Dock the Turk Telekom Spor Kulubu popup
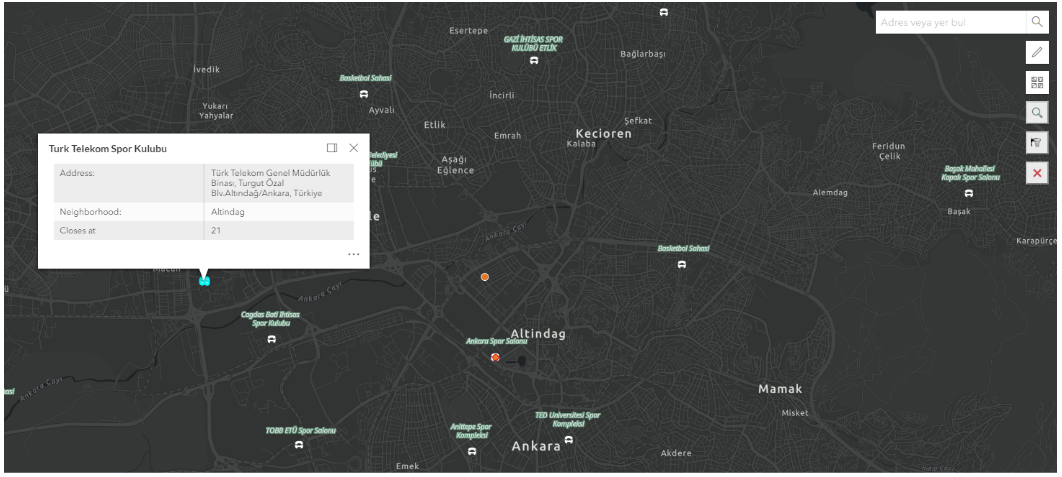Viewport: 1062px width, 477px height. [x=332, y=148]
